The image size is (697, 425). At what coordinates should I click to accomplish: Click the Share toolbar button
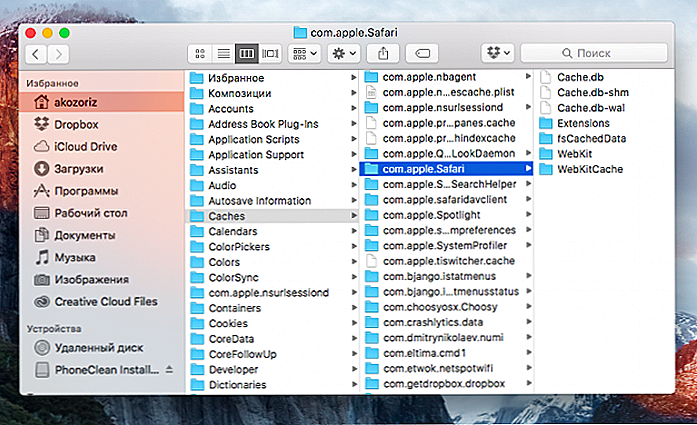tap(384, 52)
